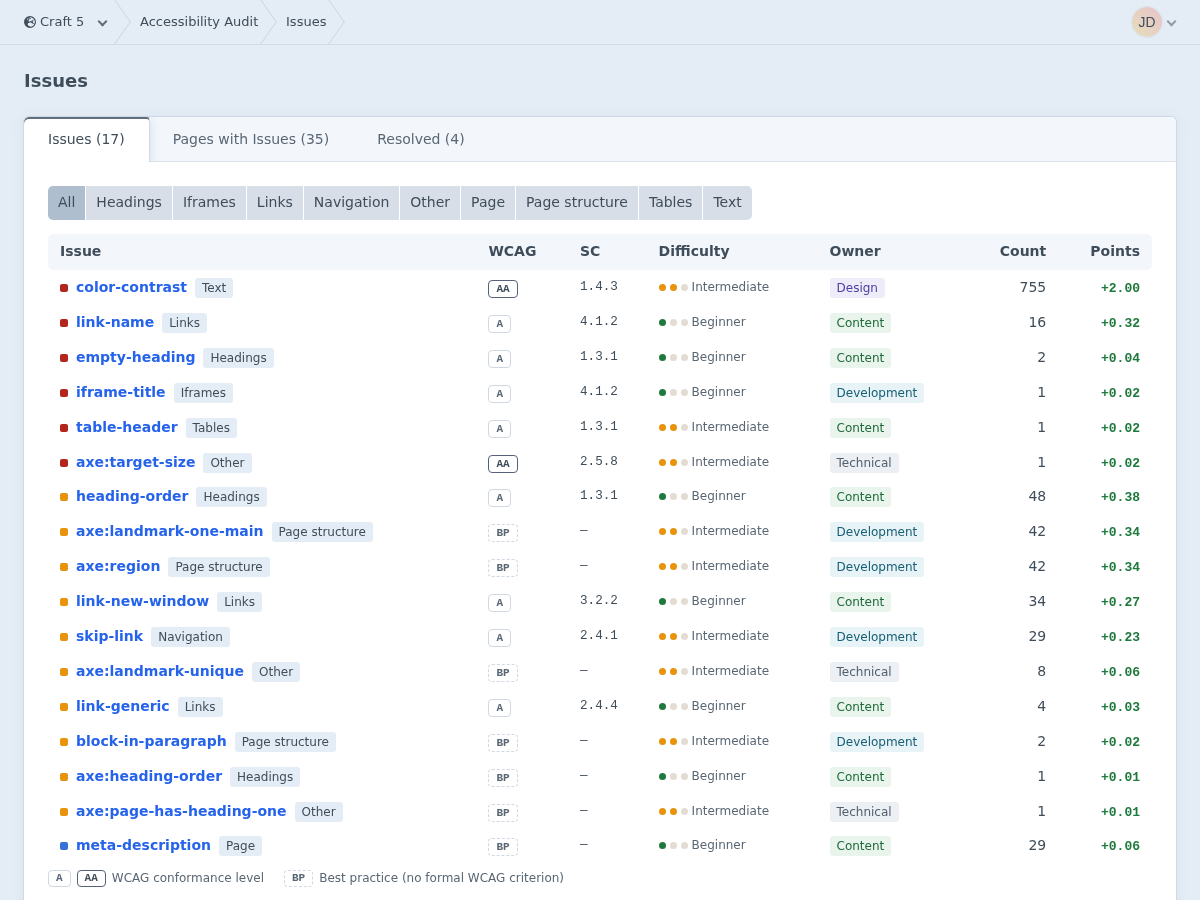Open the axe:region issue

[x=118, y=566]
